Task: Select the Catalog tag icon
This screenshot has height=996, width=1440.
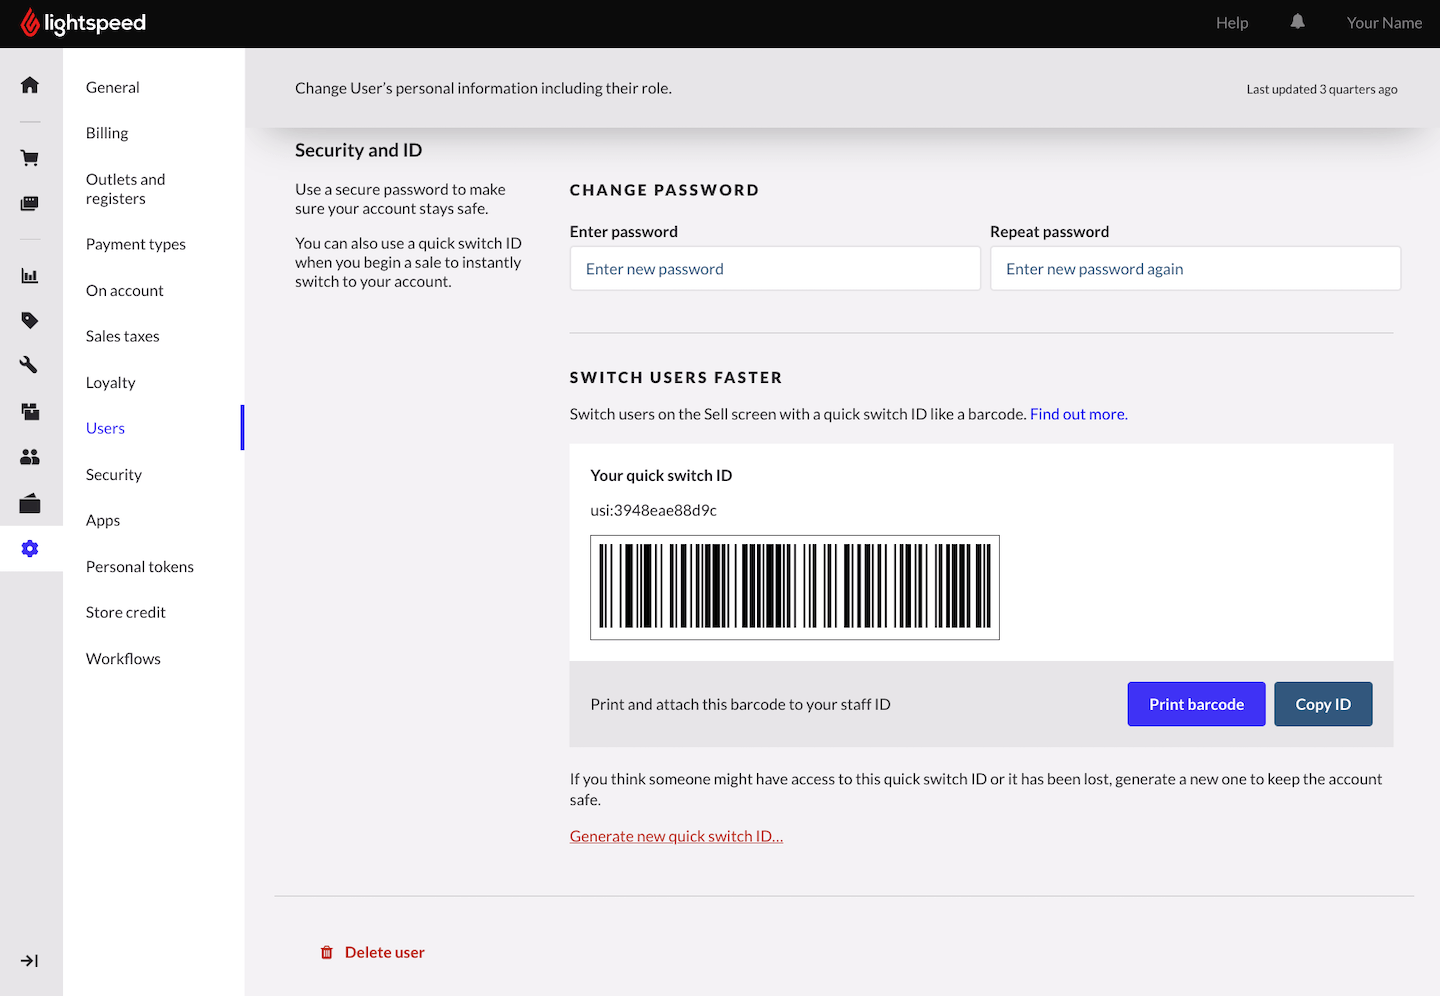Action: [x=30, y=320]
